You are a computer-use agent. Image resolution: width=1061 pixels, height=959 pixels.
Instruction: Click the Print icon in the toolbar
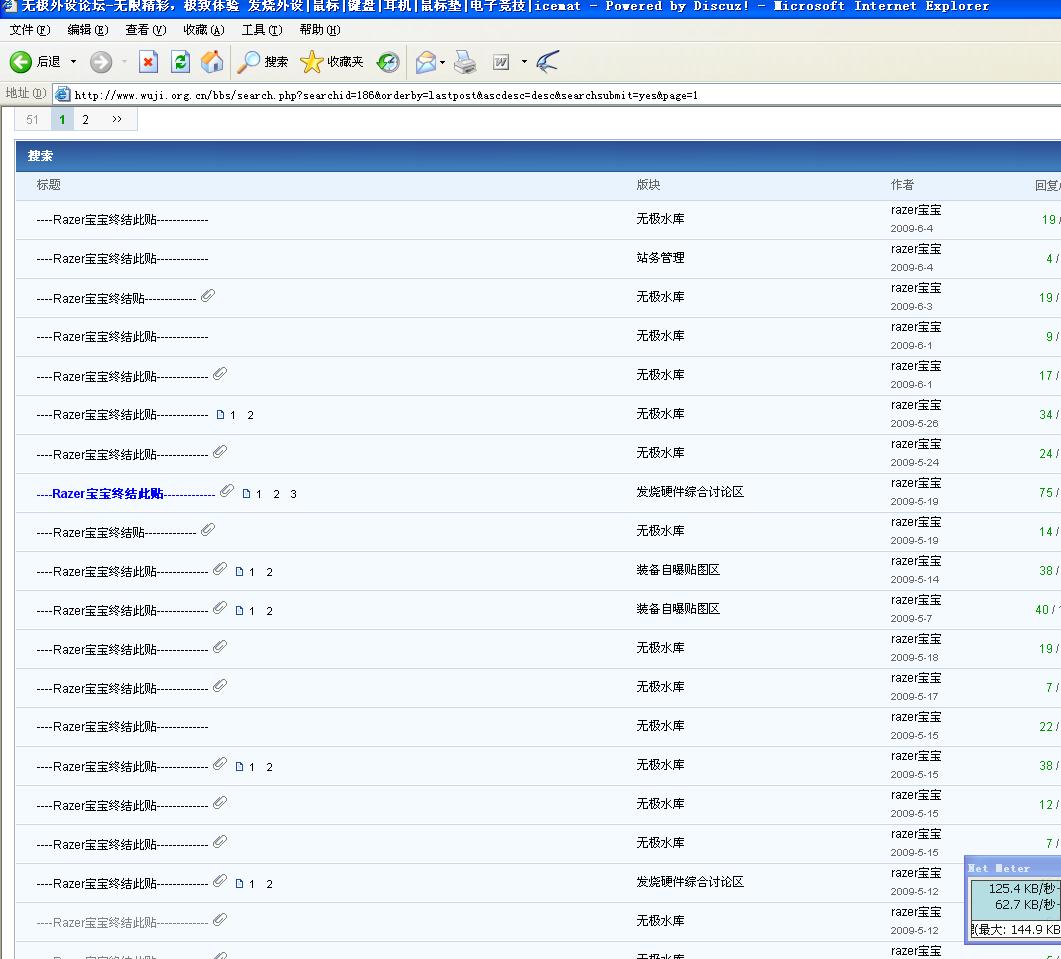tap(464, 62)
